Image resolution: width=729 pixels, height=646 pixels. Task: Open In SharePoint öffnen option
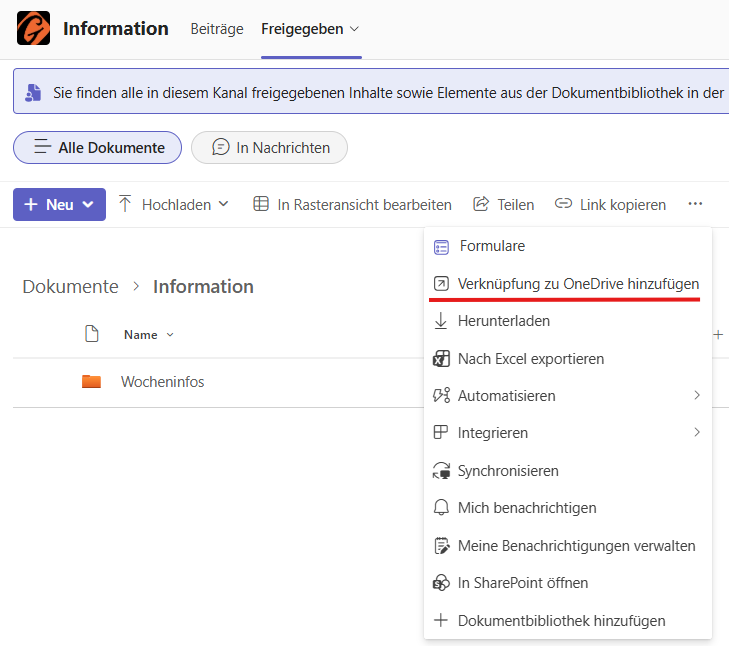522,583
